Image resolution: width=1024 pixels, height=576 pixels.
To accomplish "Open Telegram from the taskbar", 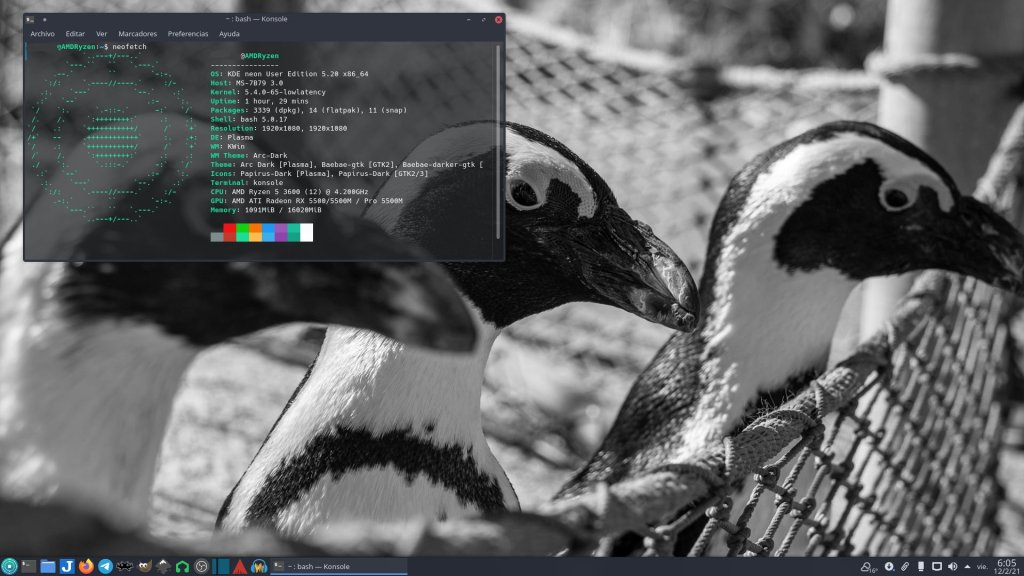I will pyautogui.click(x=105, y=566).
